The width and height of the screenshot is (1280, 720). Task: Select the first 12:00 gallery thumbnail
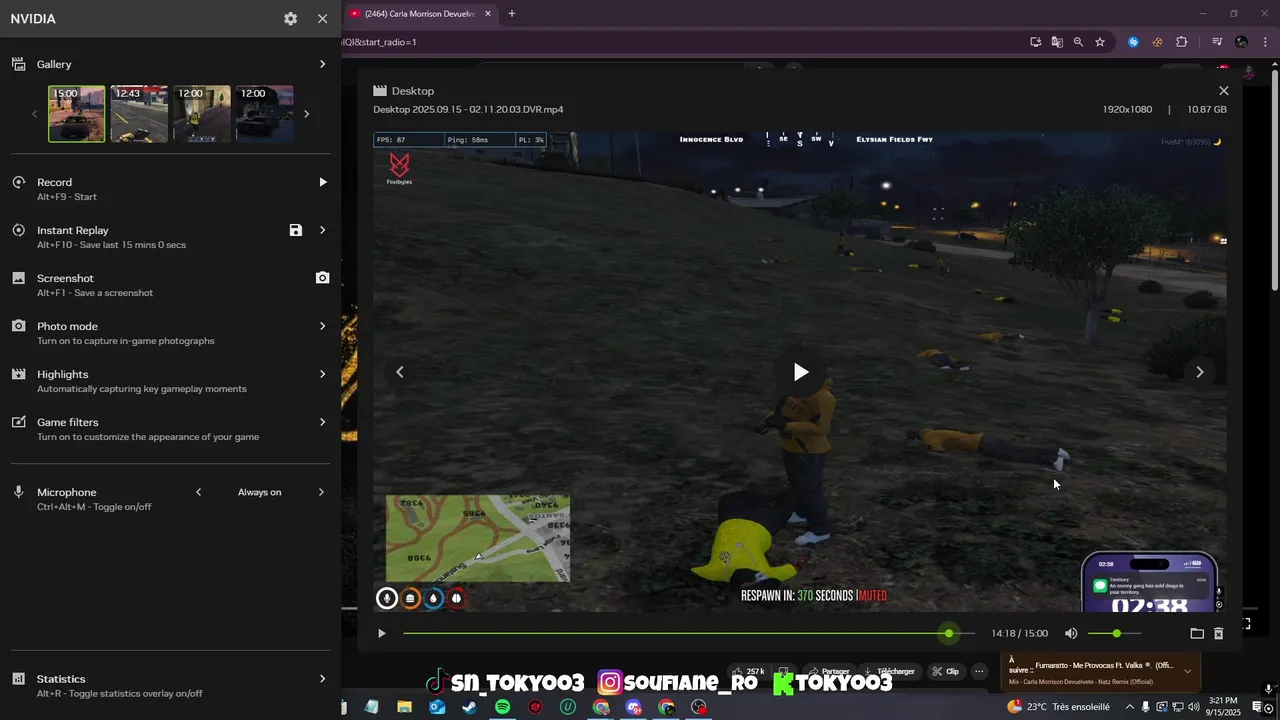pyautogui.click(x=201, y=114)
